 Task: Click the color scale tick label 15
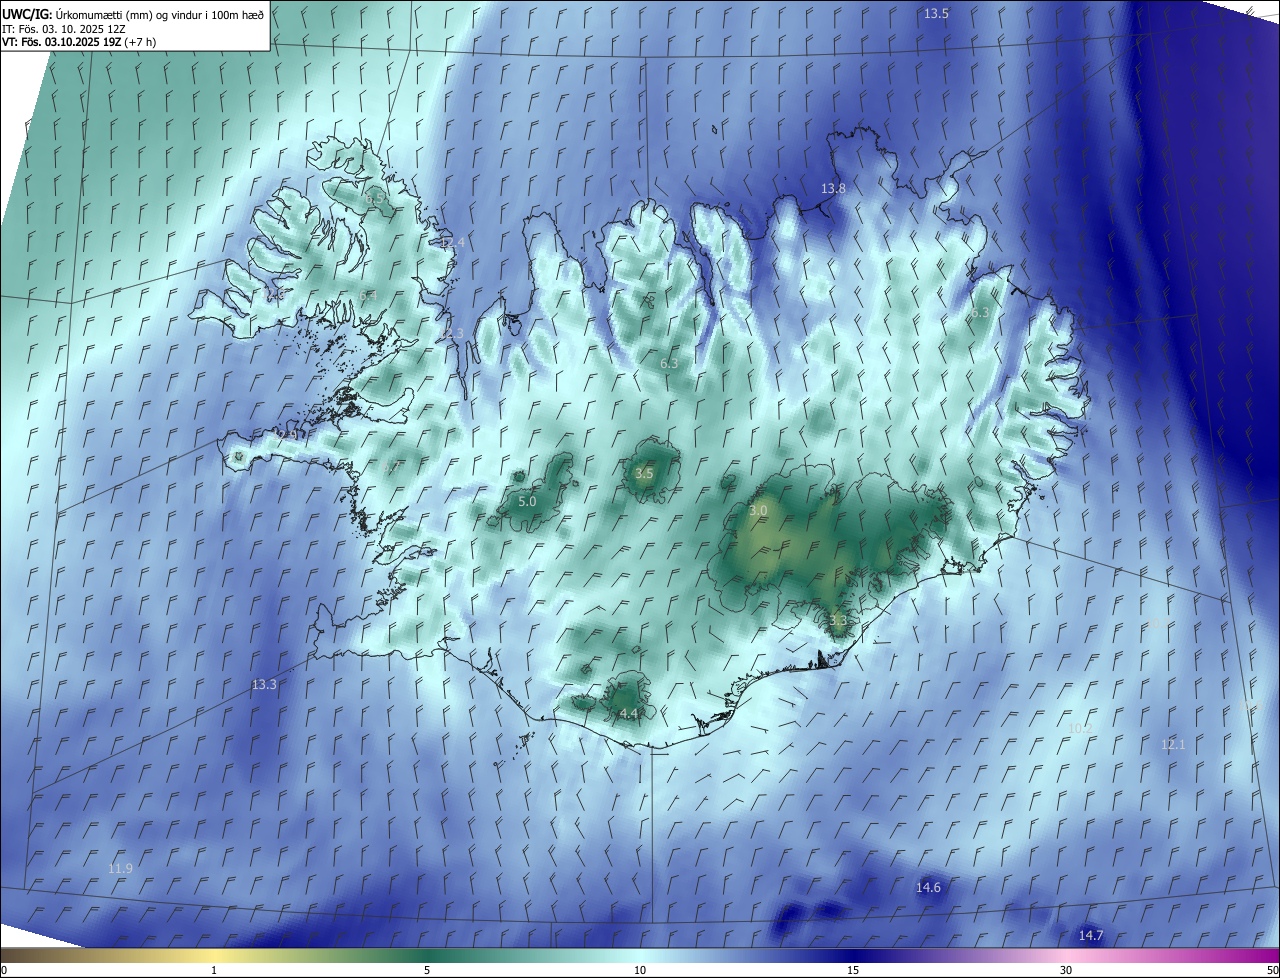pos(853,971)
